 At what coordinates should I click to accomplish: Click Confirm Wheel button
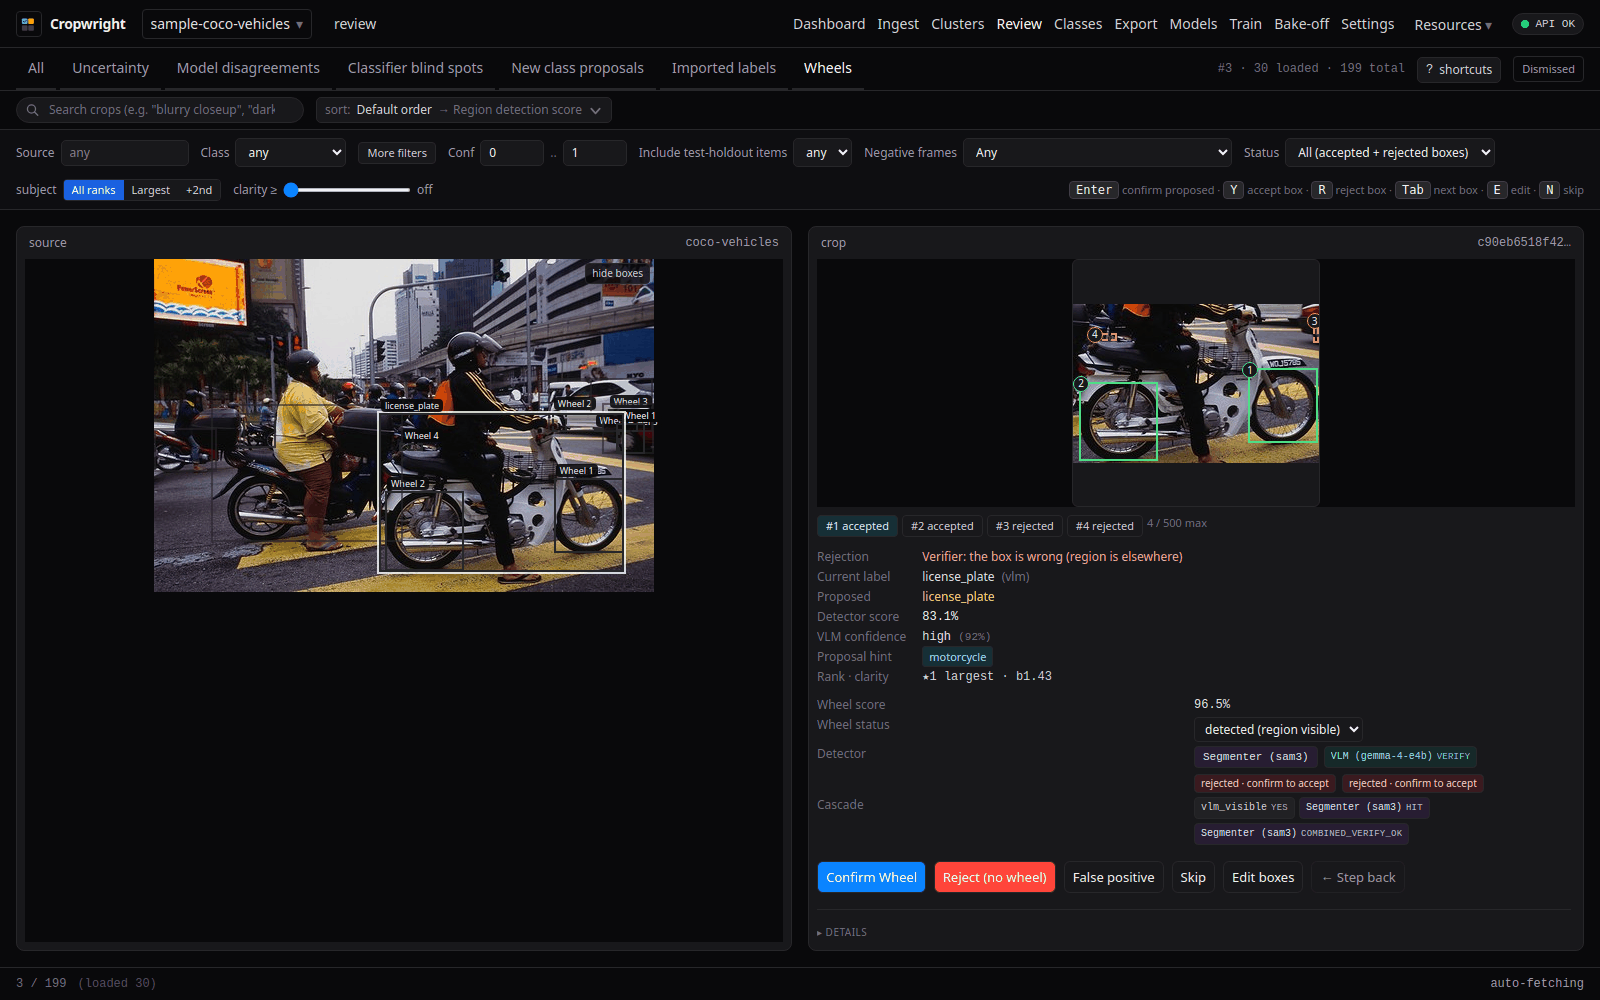click(x=871, y=877)
